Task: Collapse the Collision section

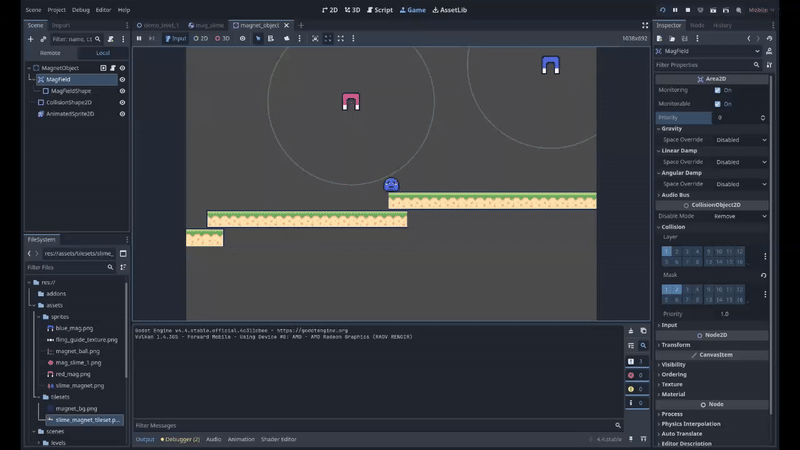Action: click(x=673, y=227)
